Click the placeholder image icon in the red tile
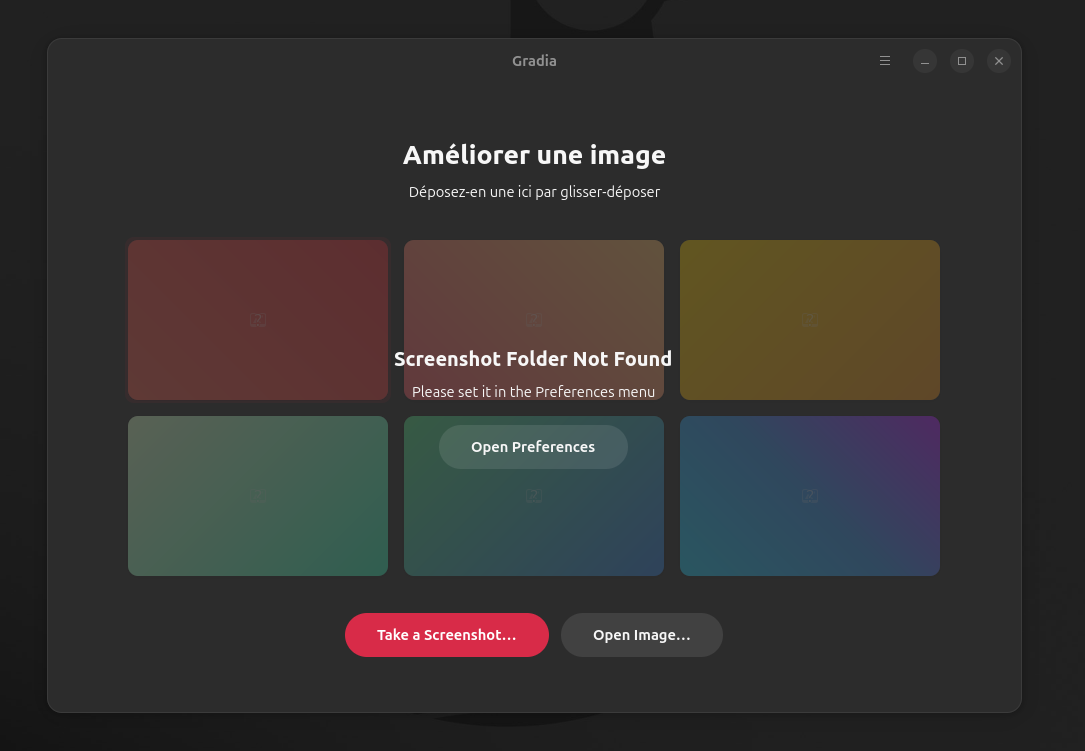 tap(258, 320)
